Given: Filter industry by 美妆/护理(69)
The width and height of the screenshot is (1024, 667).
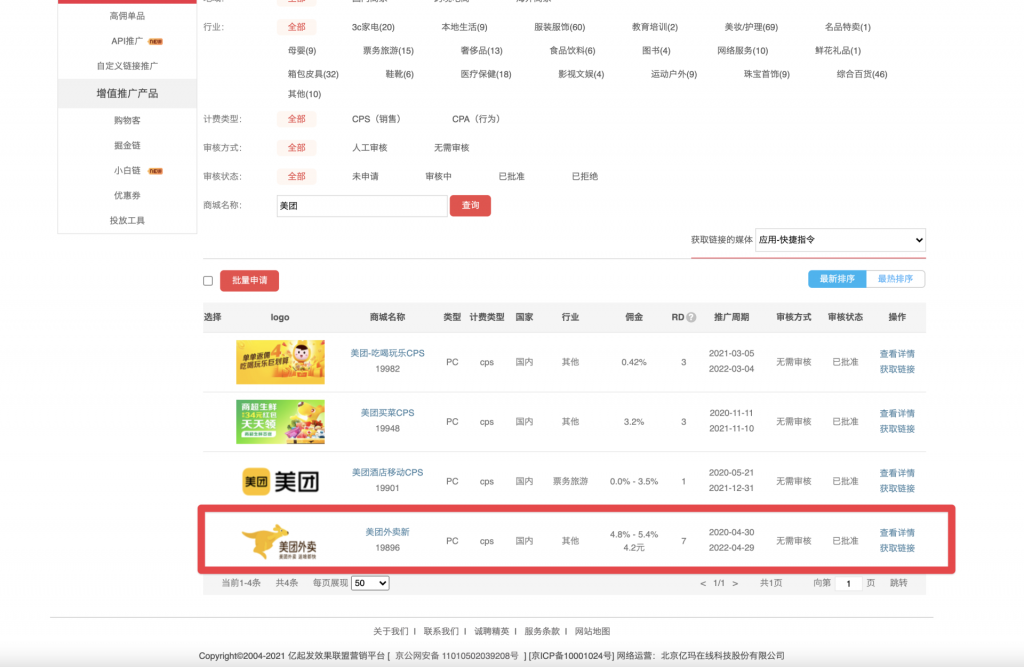Looking at the screenshot, I should coord(751,27).
